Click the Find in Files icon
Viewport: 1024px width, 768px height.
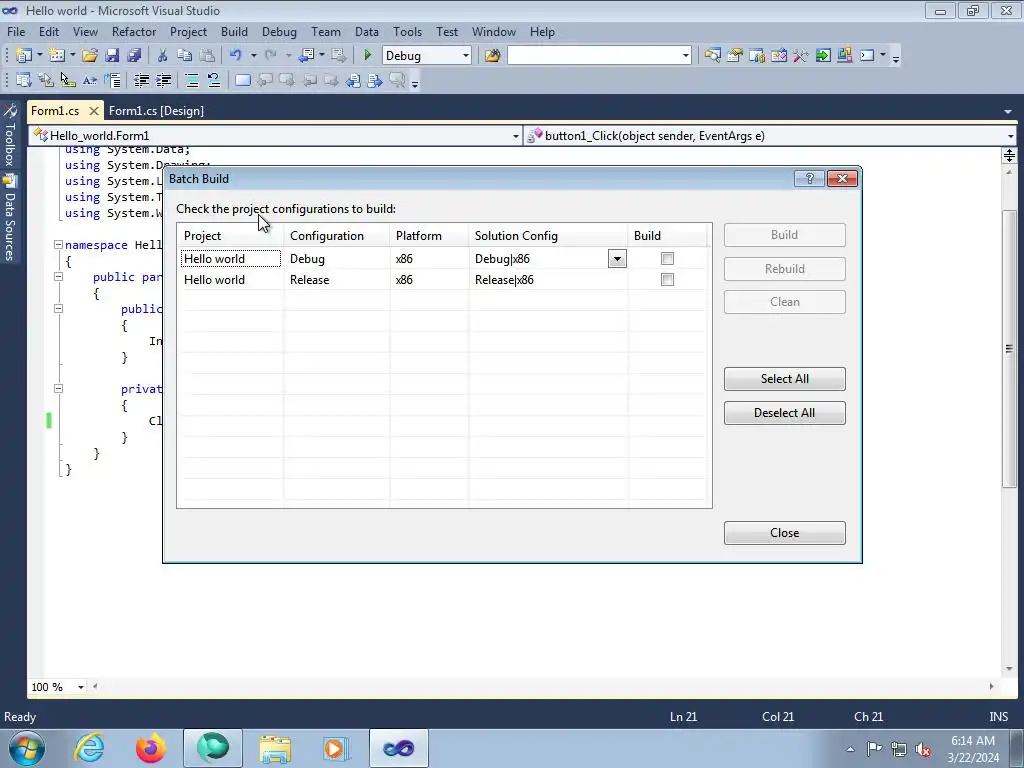click(492, 56)
